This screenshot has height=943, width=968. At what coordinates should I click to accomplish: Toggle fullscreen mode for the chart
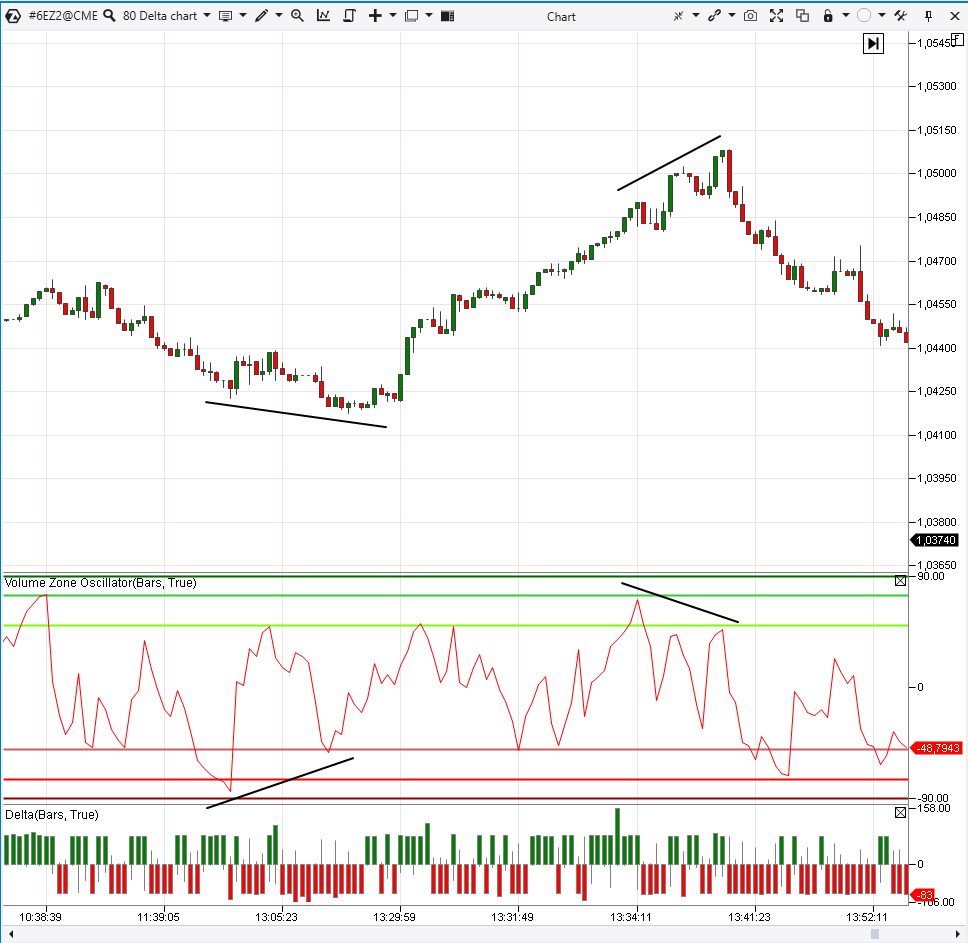[776, 15]
